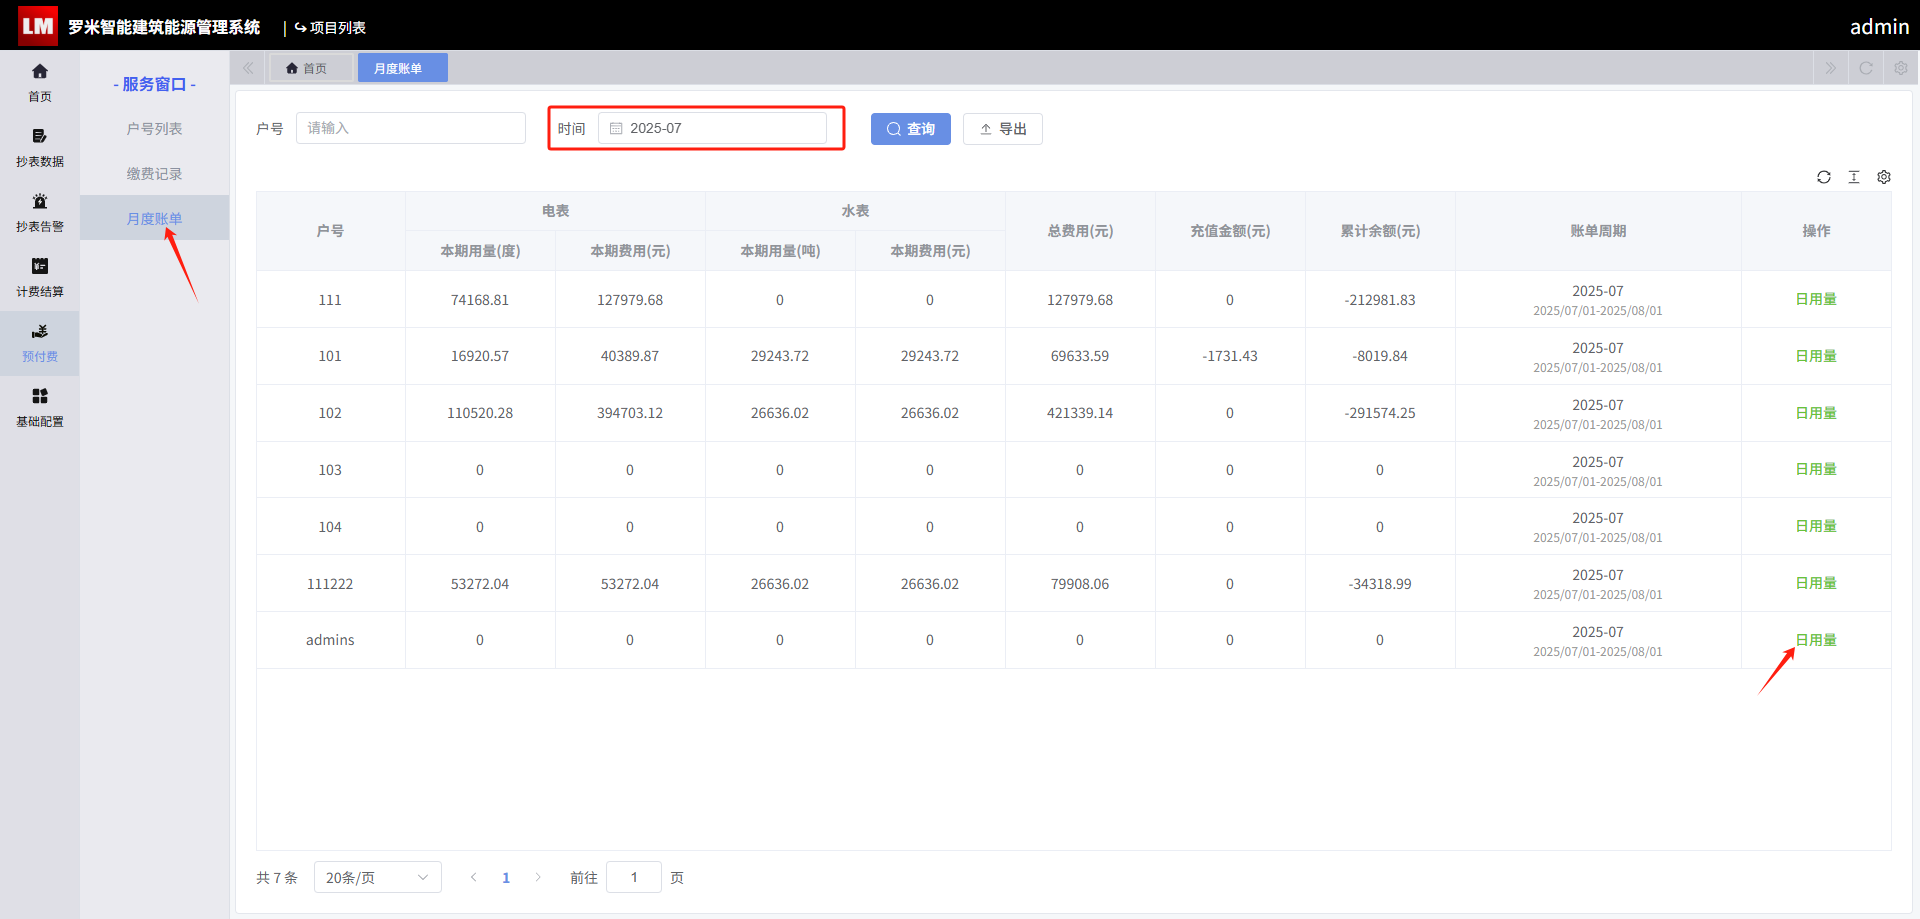Open 基础配置 settings in sidebar
Screen dimensions: 1920x919
click(x=40, y=407)
